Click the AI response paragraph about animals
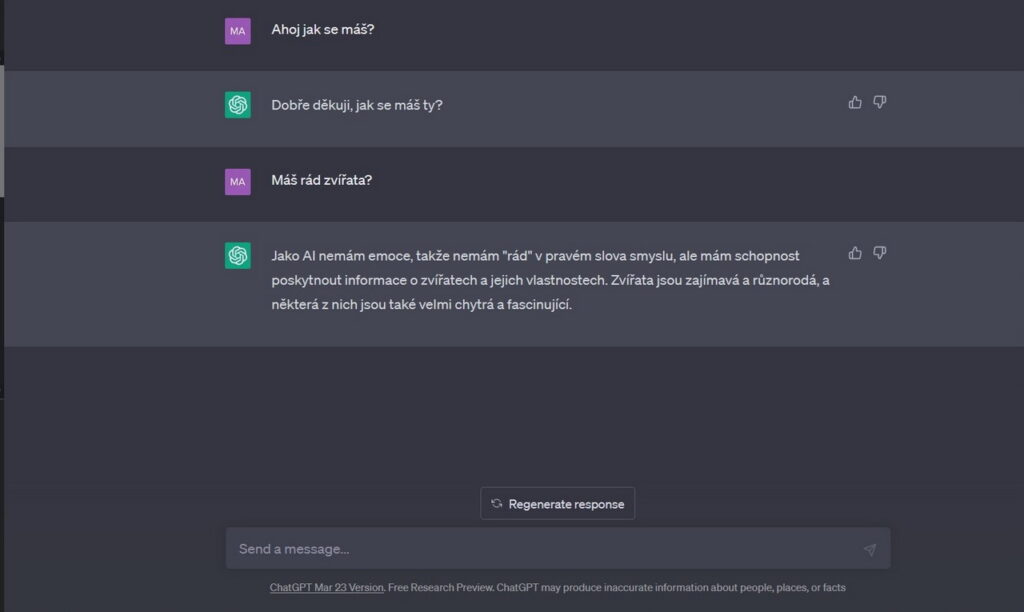Image resolution: width=1024 pixels, height=612 pixels. [550, 280]
